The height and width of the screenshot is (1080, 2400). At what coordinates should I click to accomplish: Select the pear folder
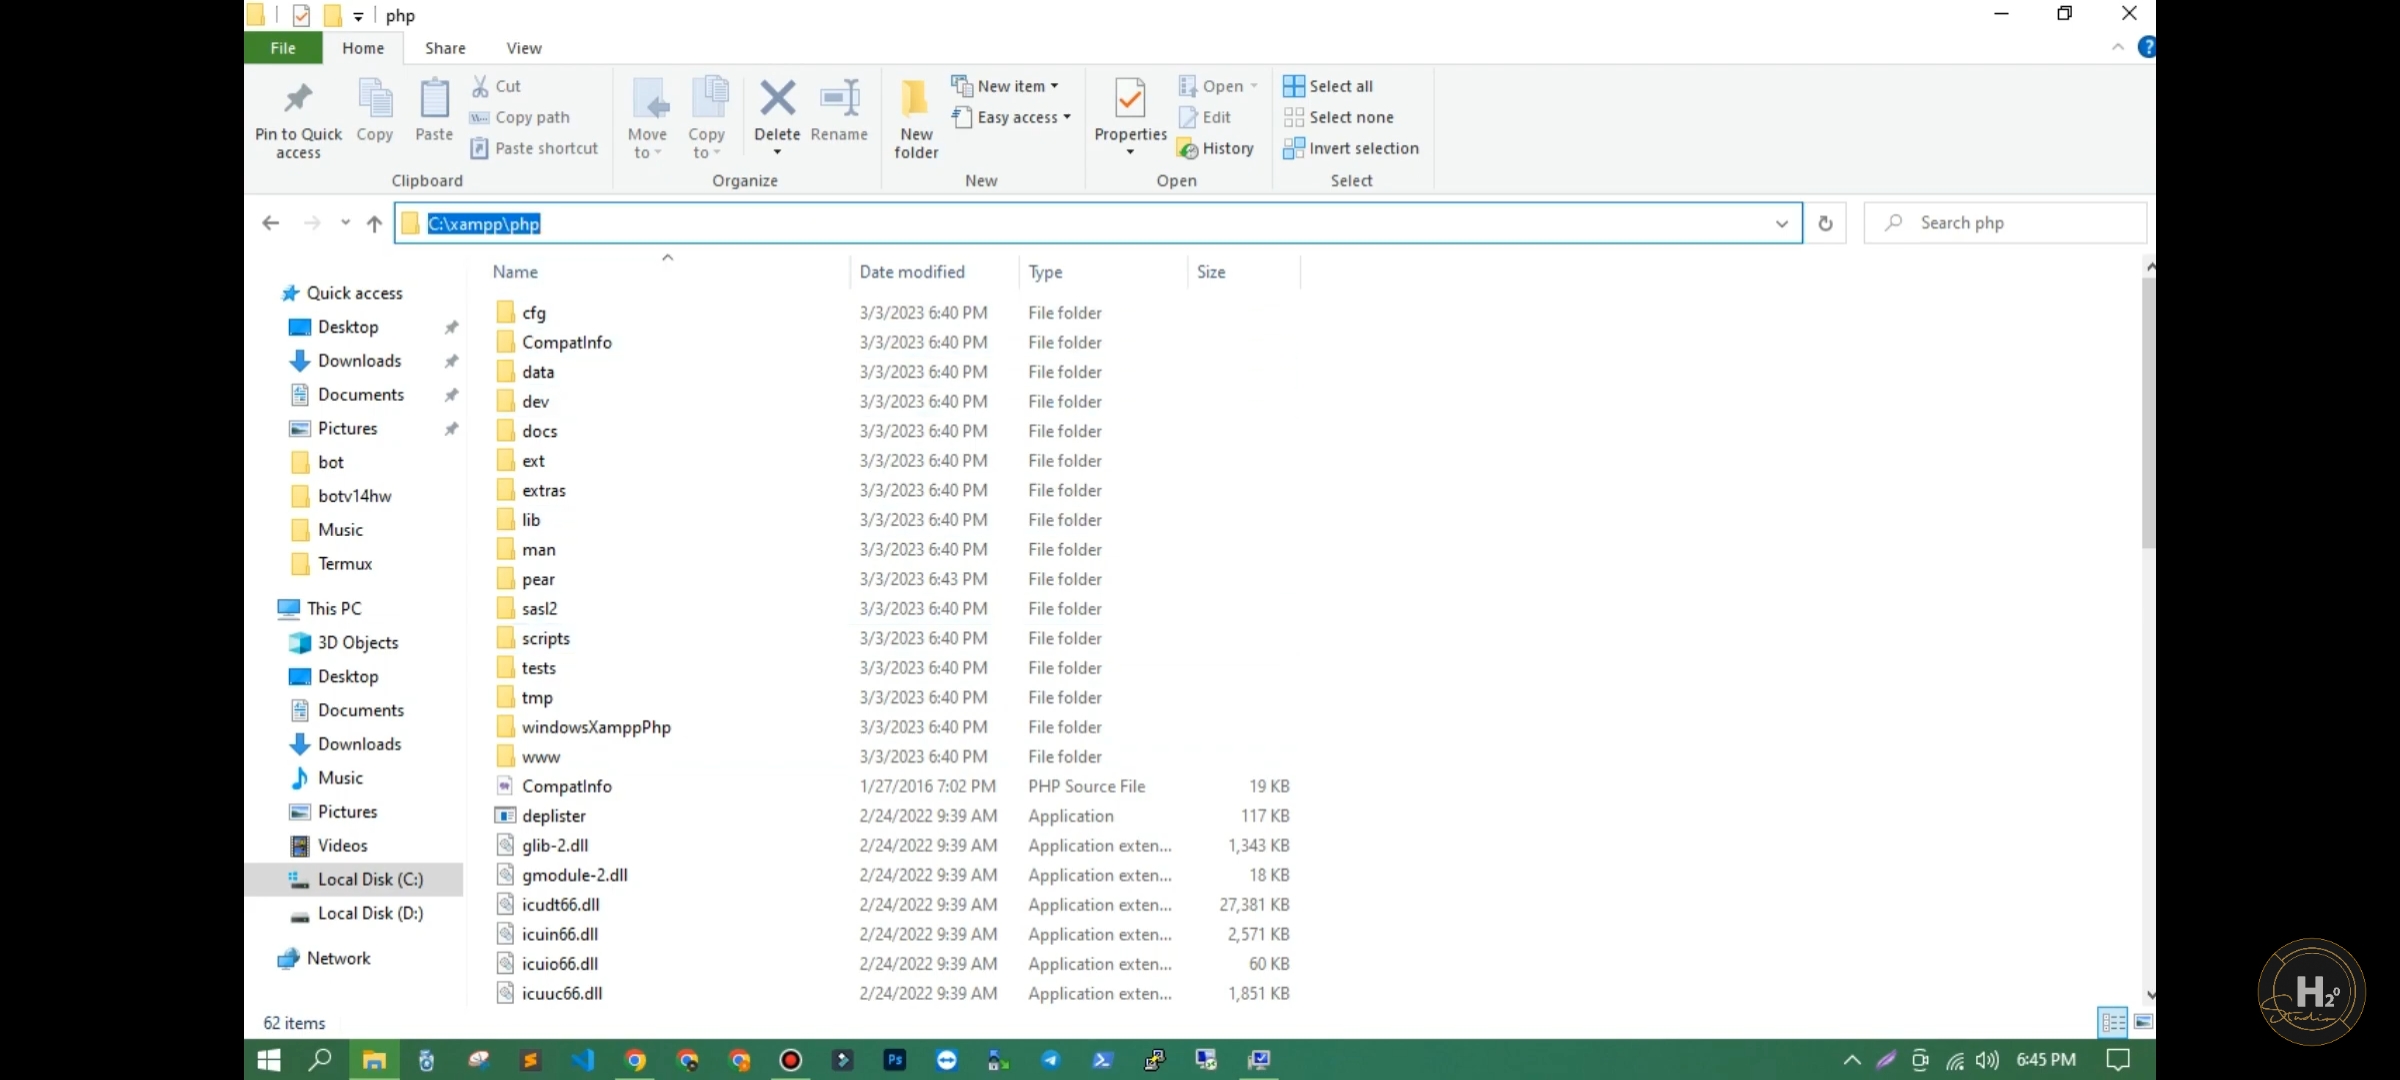(525, 580)
